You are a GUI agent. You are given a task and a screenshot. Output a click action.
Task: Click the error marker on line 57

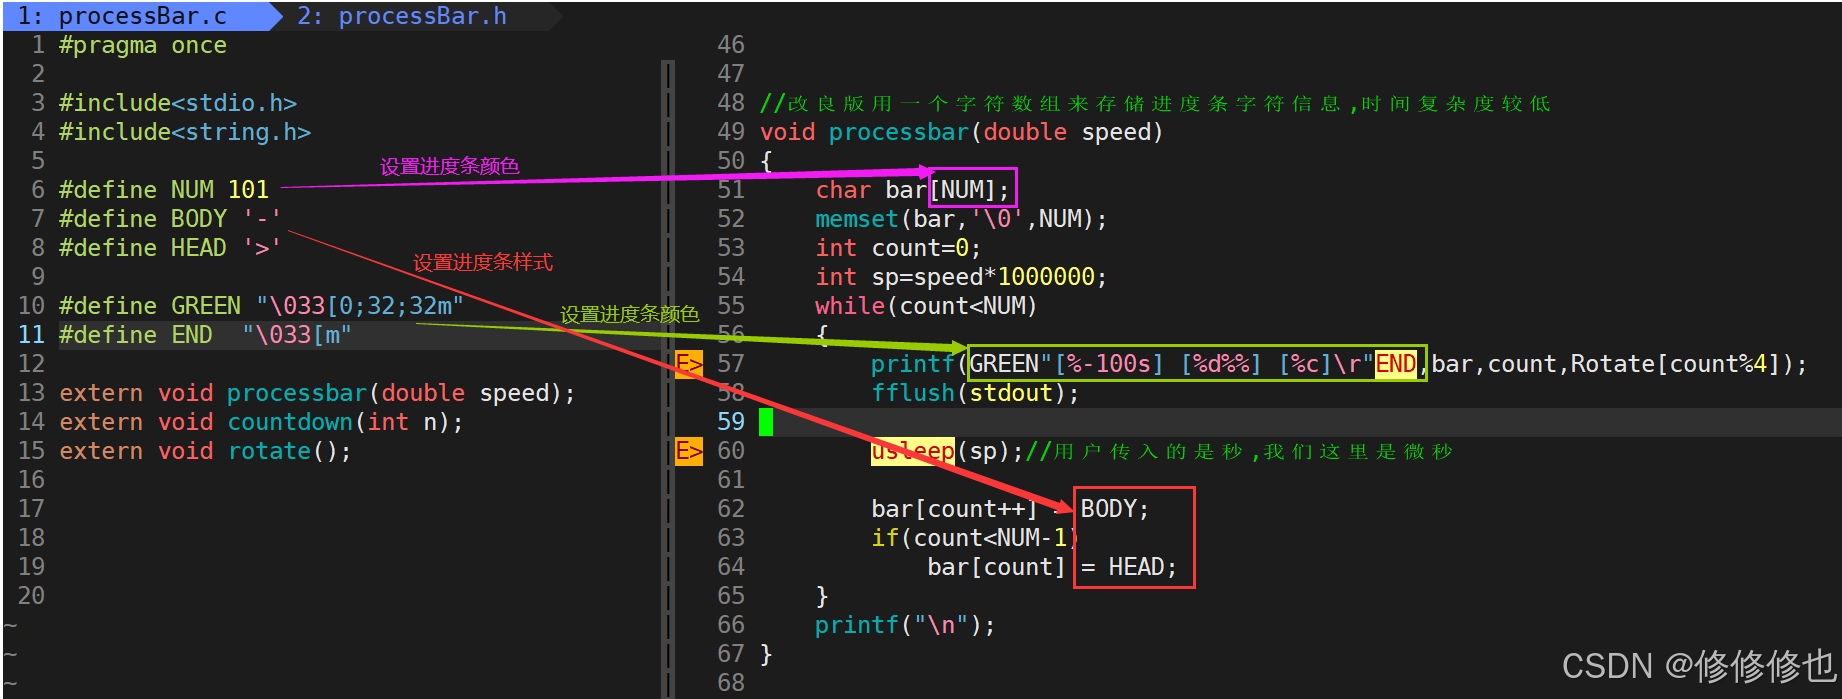[x=689, y=364]
